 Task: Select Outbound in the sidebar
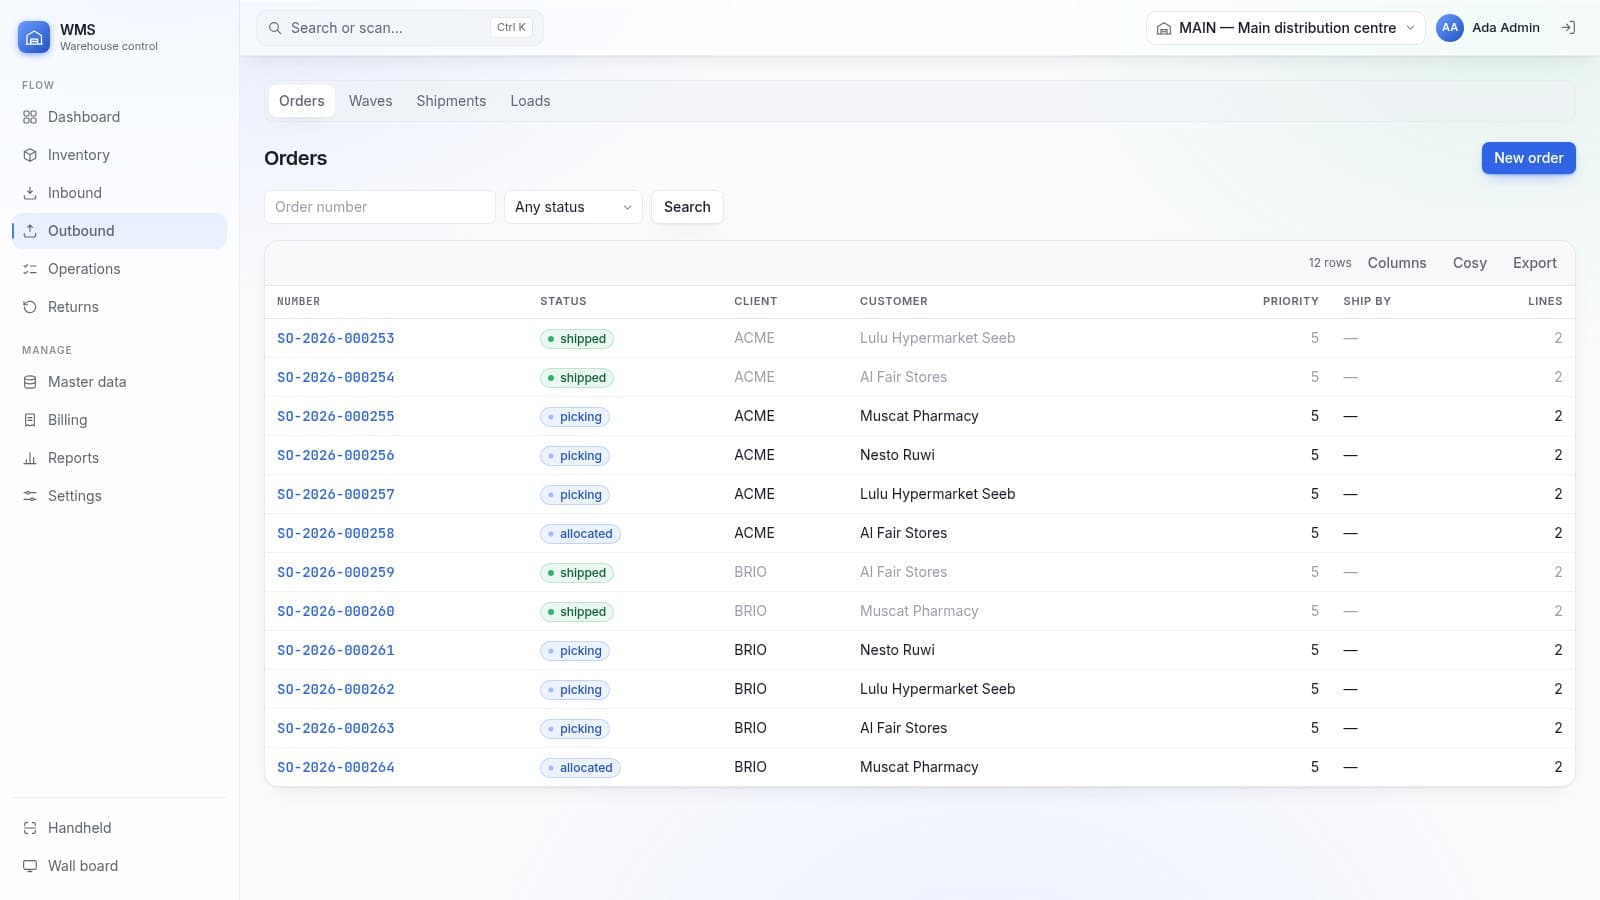click(x=119, y=231)
